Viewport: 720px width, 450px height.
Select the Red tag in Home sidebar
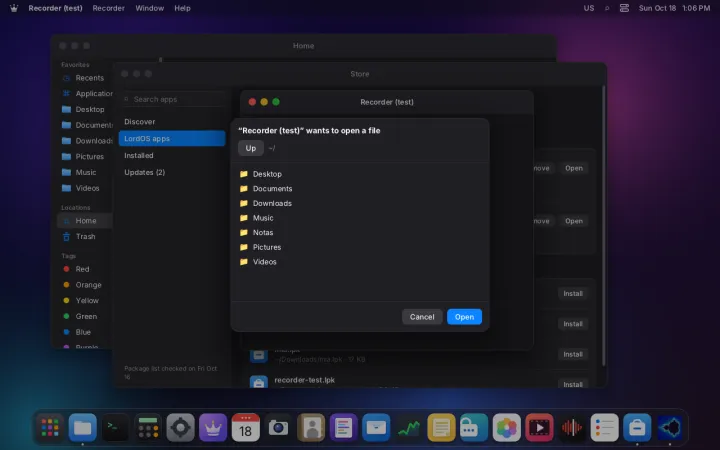[x=85, y=269]
